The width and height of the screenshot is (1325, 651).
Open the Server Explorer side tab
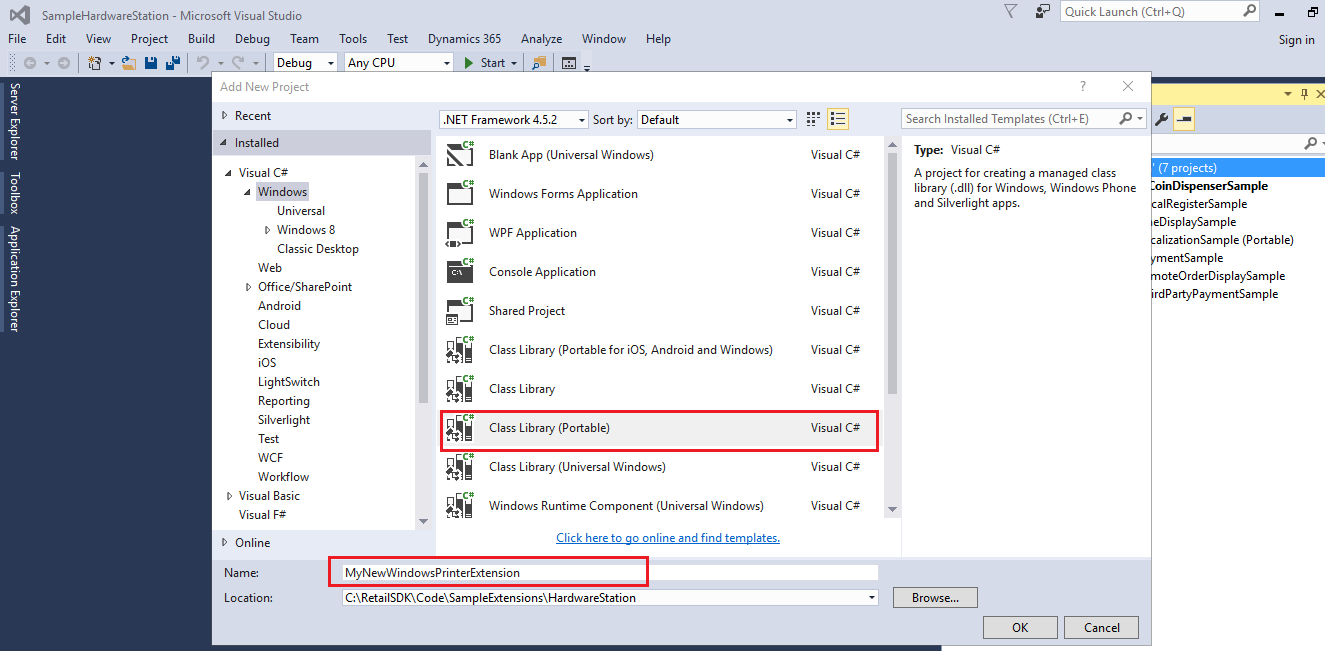(x=15, y=121)
